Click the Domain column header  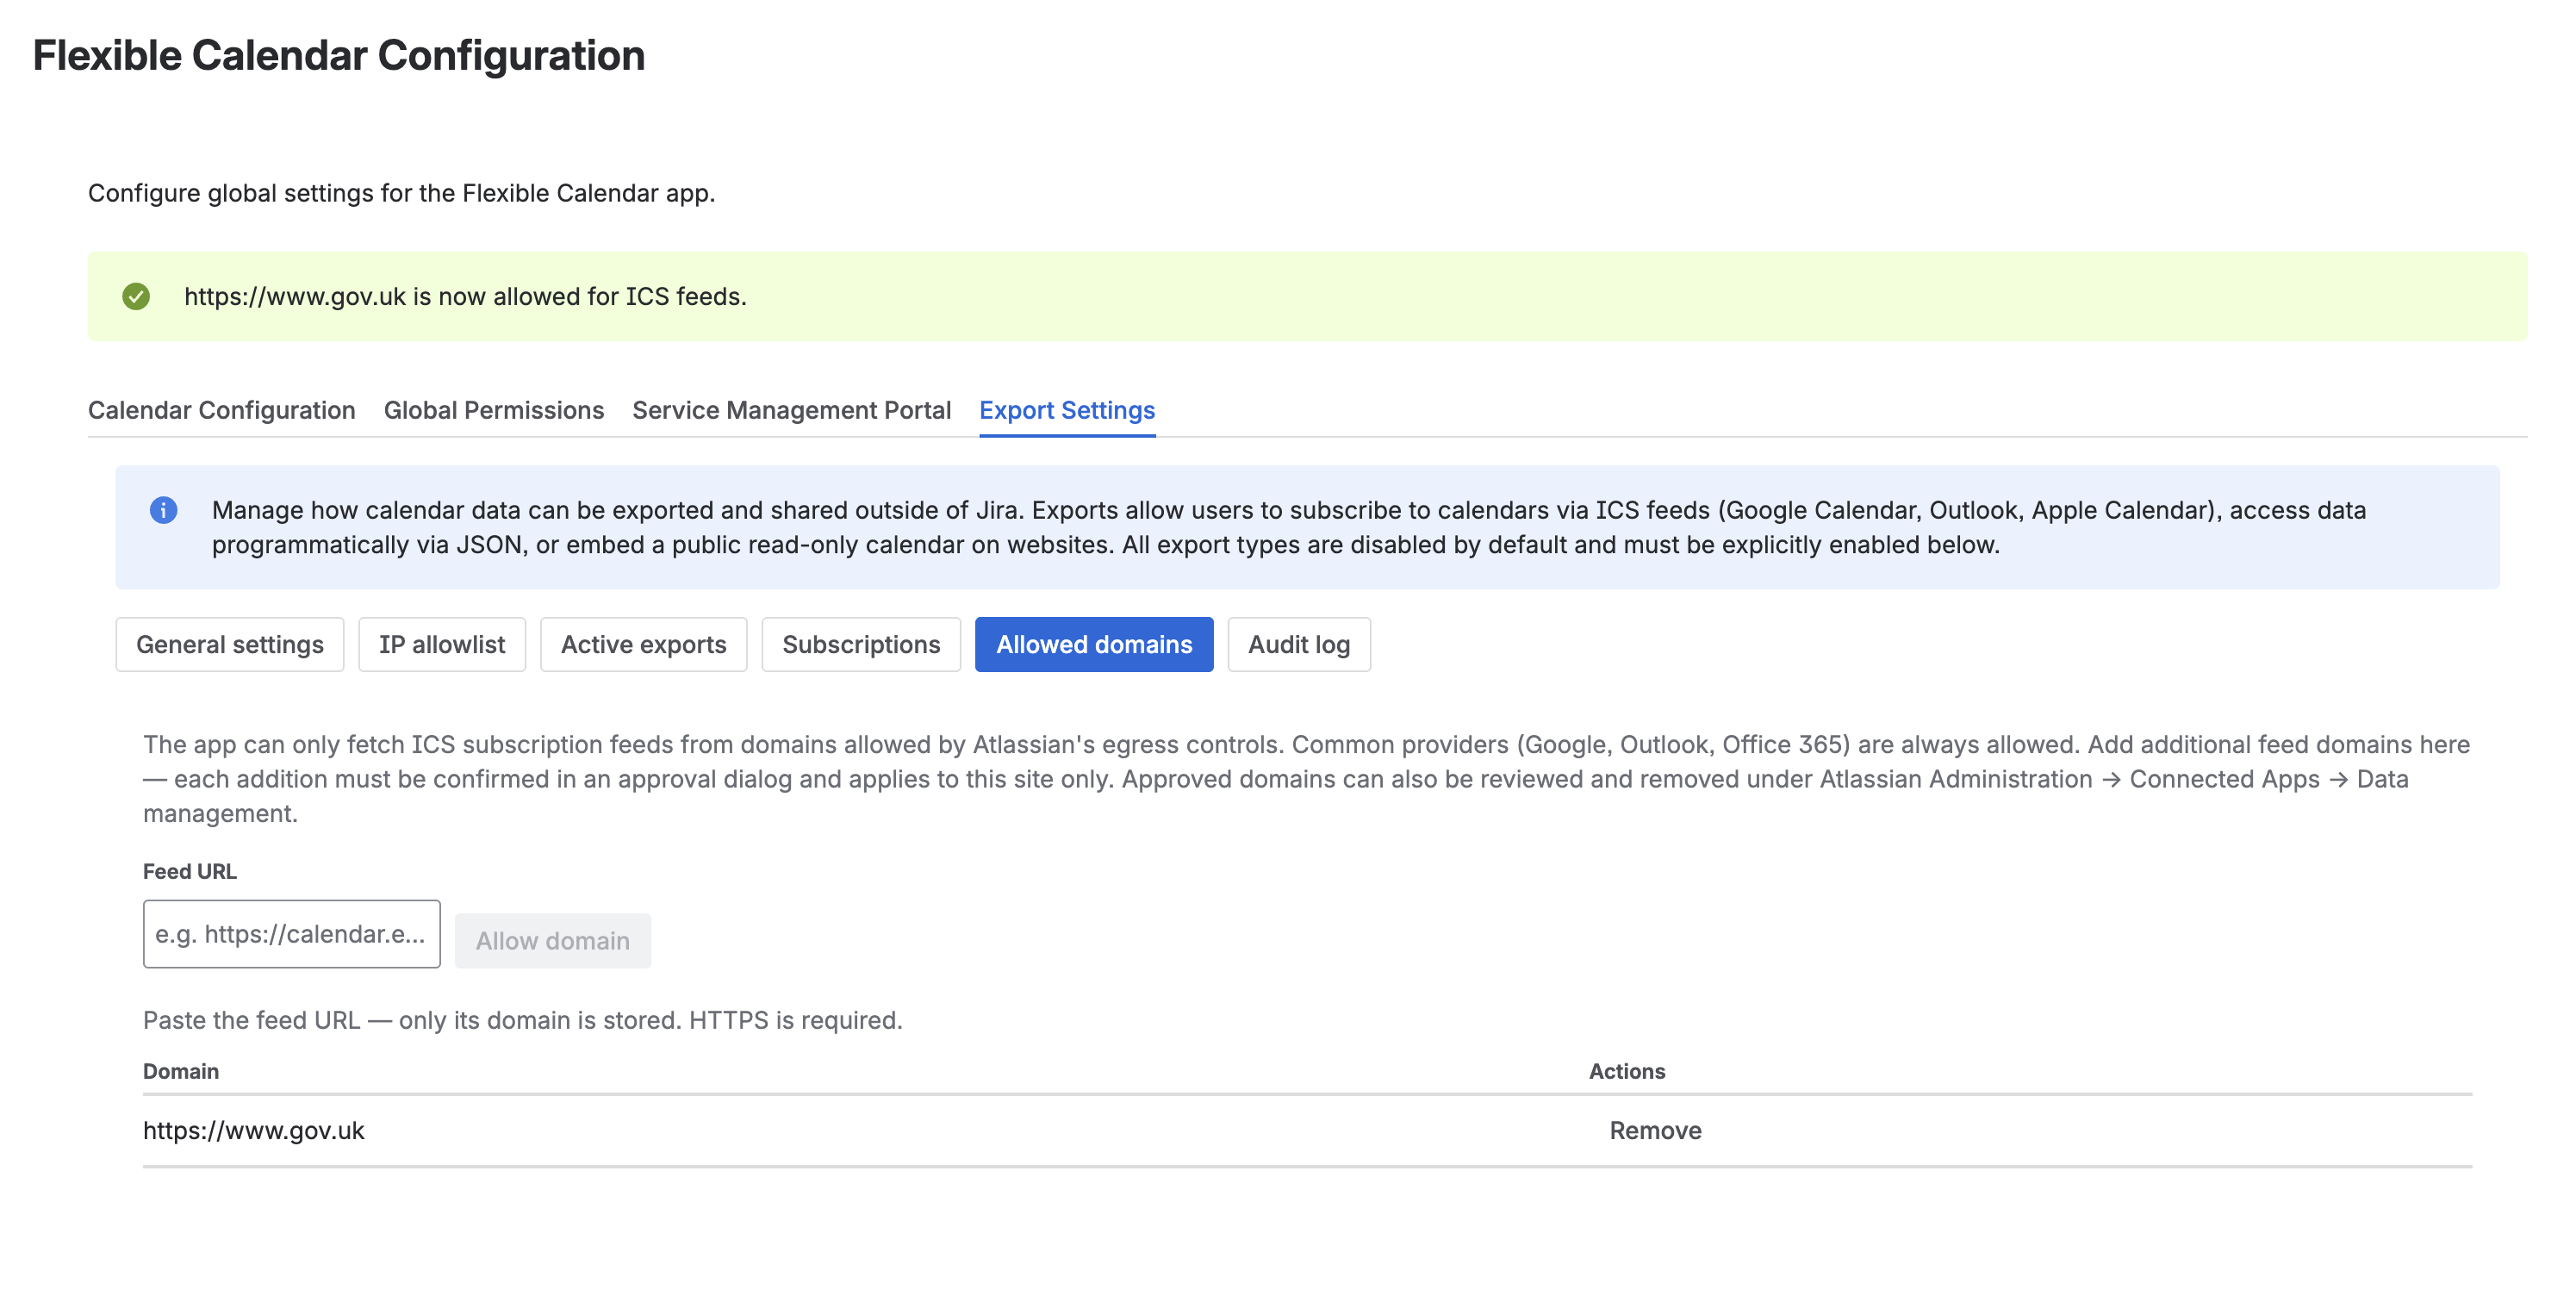coord(181,1071)
